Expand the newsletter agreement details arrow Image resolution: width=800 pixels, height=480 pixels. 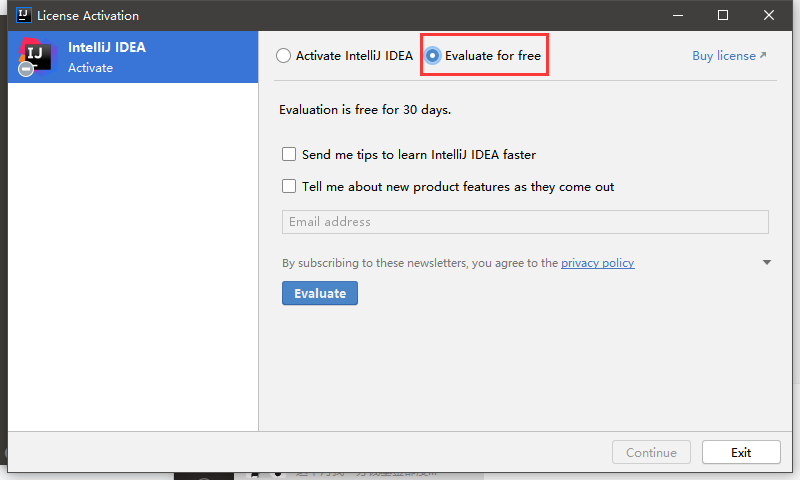pos(766,262)
